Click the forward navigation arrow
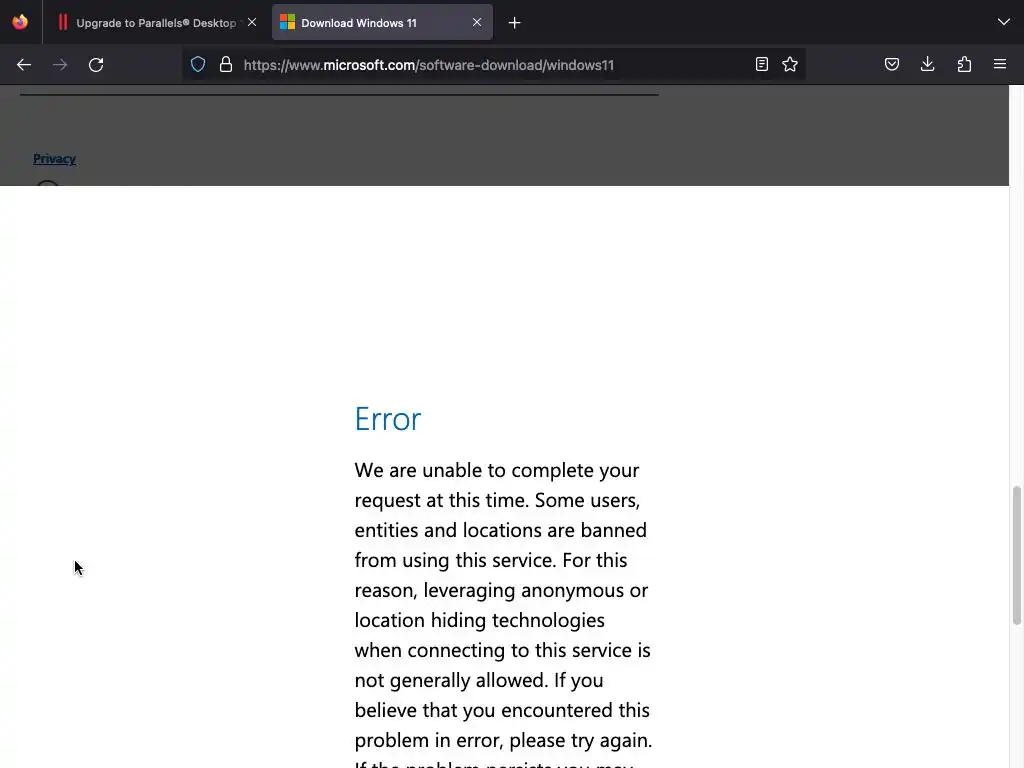Image resolution: width=1024 pixels, height=768 pixels. coord(60,65)
